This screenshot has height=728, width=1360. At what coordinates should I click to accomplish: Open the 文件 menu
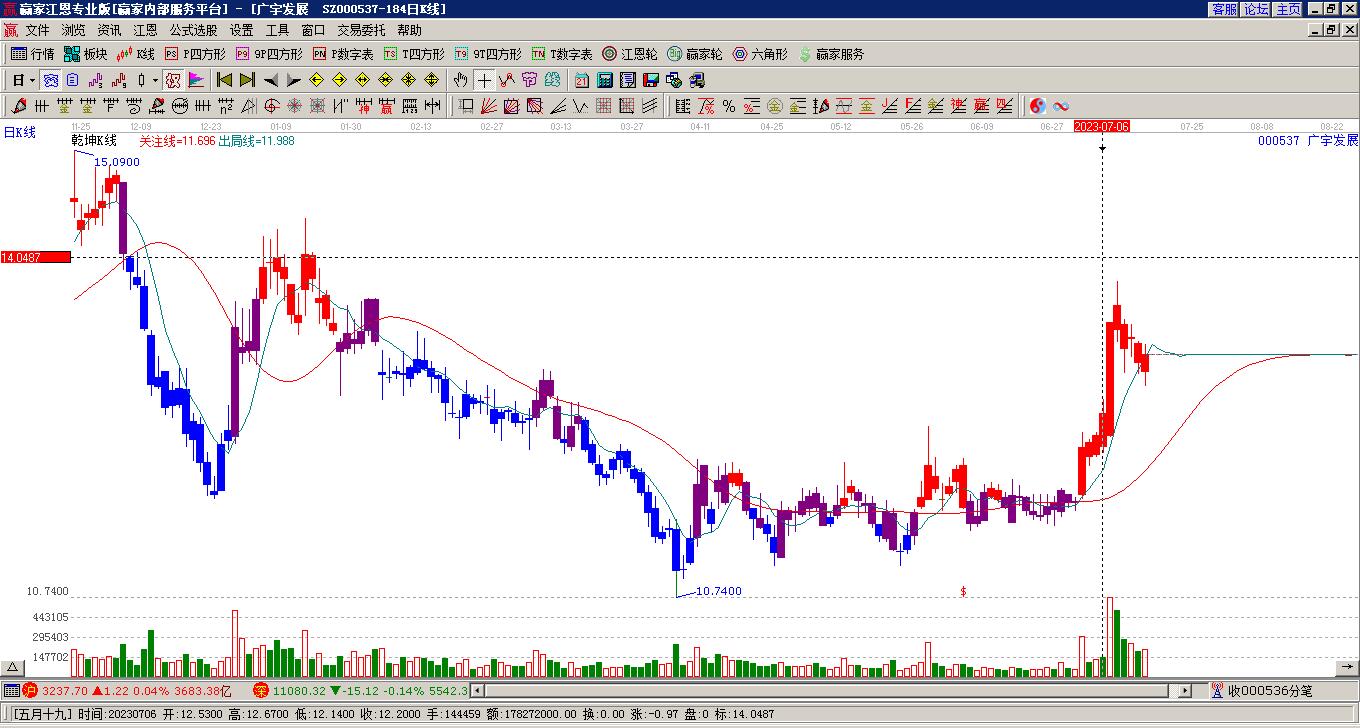click(37, 31)
